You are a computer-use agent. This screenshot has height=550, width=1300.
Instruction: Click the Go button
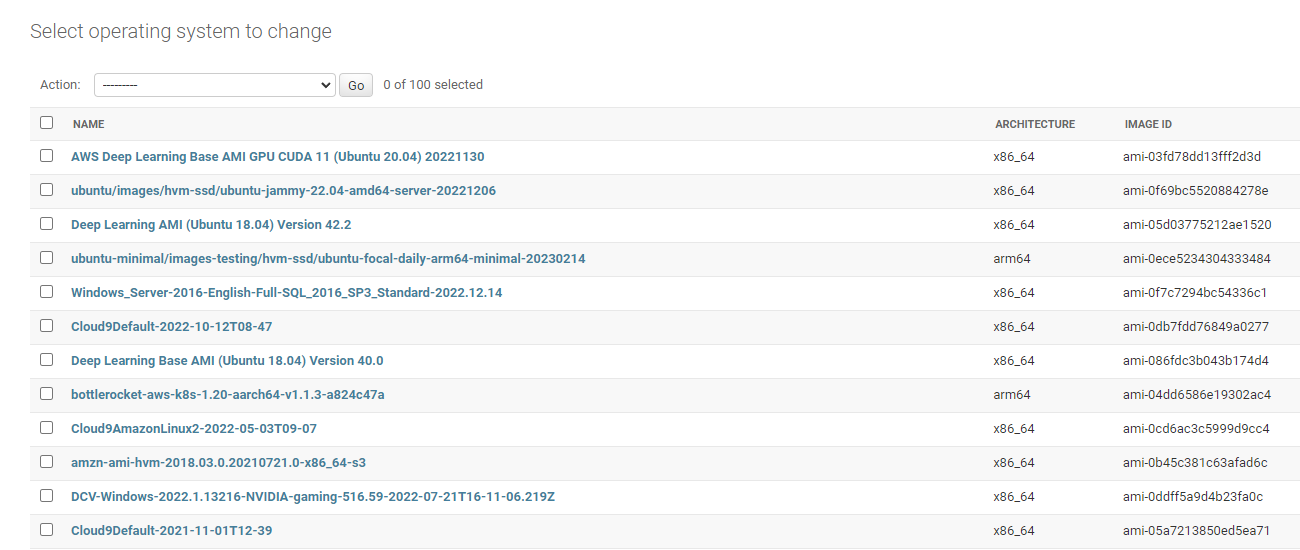point(356,85)
